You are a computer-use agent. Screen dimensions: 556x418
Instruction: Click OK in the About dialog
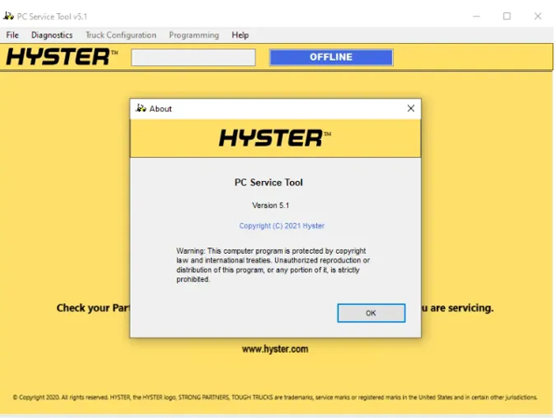coord(371,313)
